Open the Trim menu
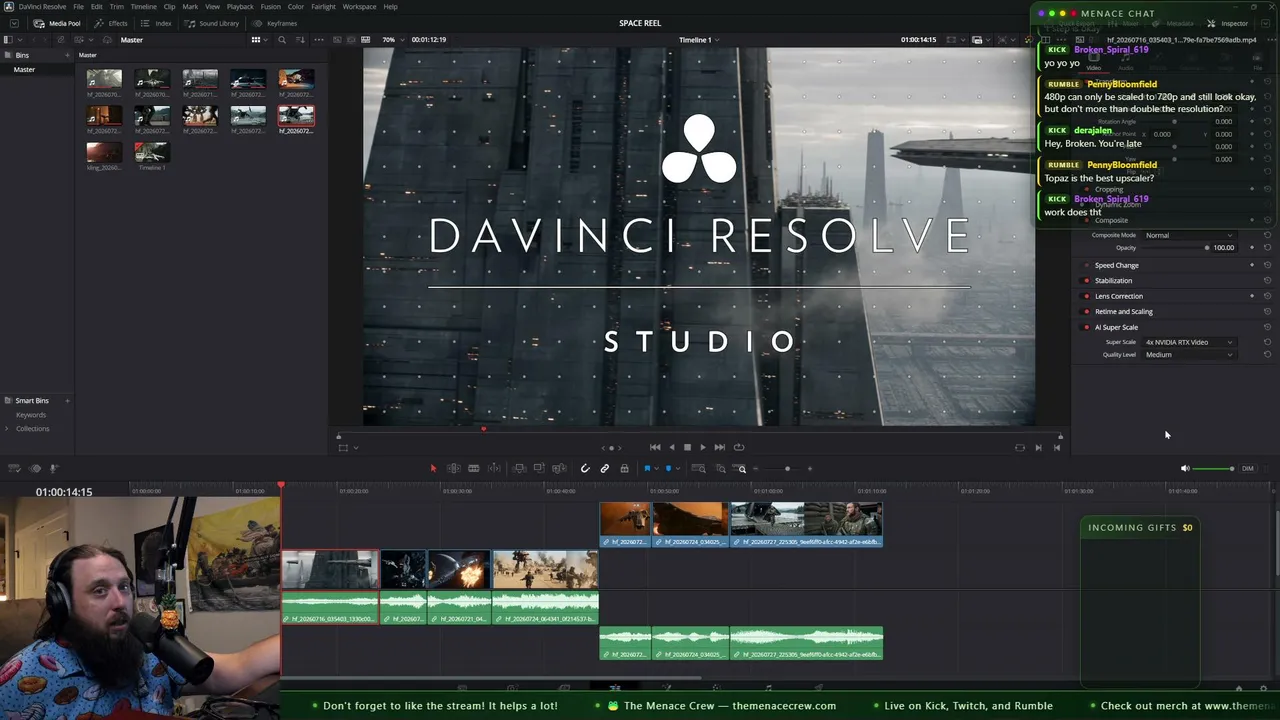1280x720 pixels. (117, 7)
